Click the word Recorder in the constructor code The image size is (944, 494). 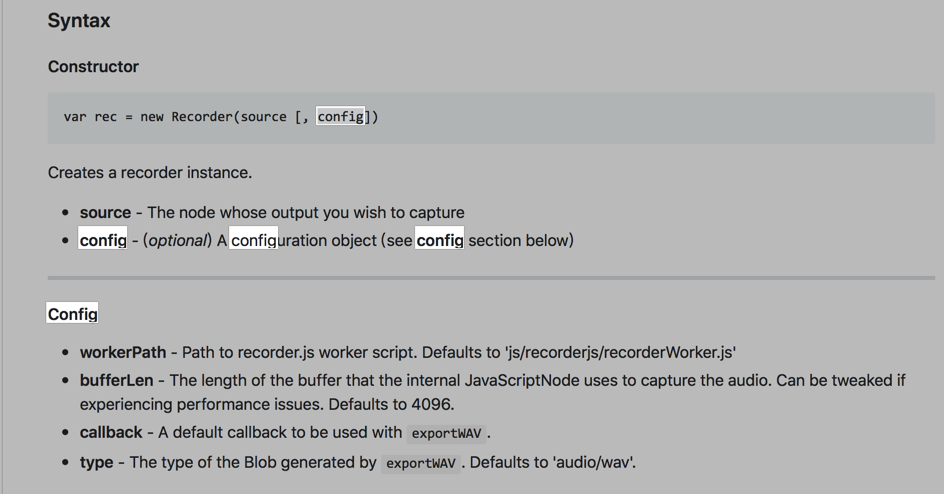pyautogui.click(x=201, y=117)
